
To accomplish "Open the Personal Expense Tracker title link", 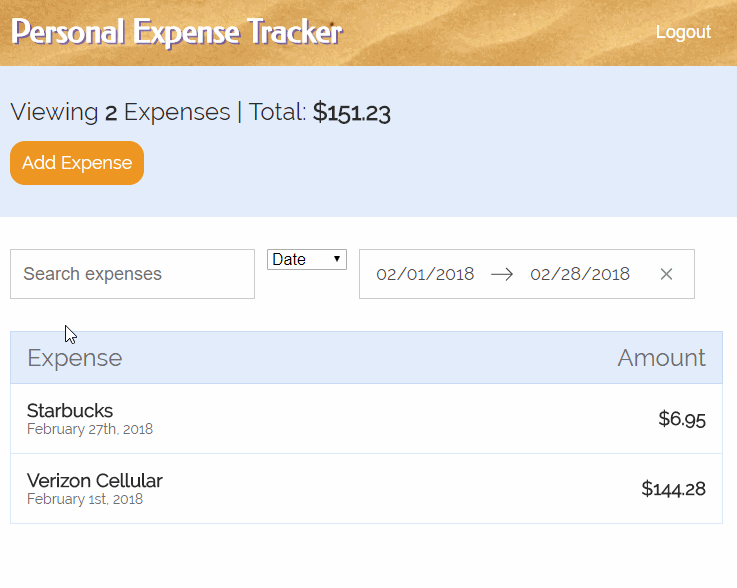I will (177, 32).
